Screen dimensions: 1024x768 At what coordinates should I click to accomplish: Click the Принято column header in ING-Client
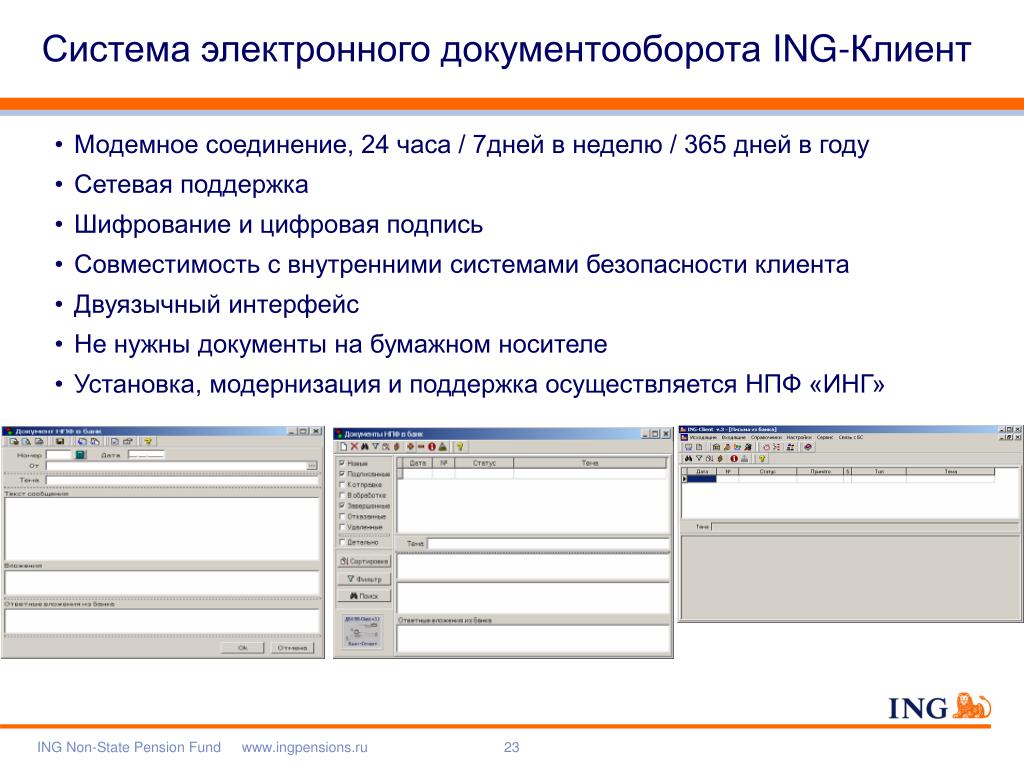(820, 472)
